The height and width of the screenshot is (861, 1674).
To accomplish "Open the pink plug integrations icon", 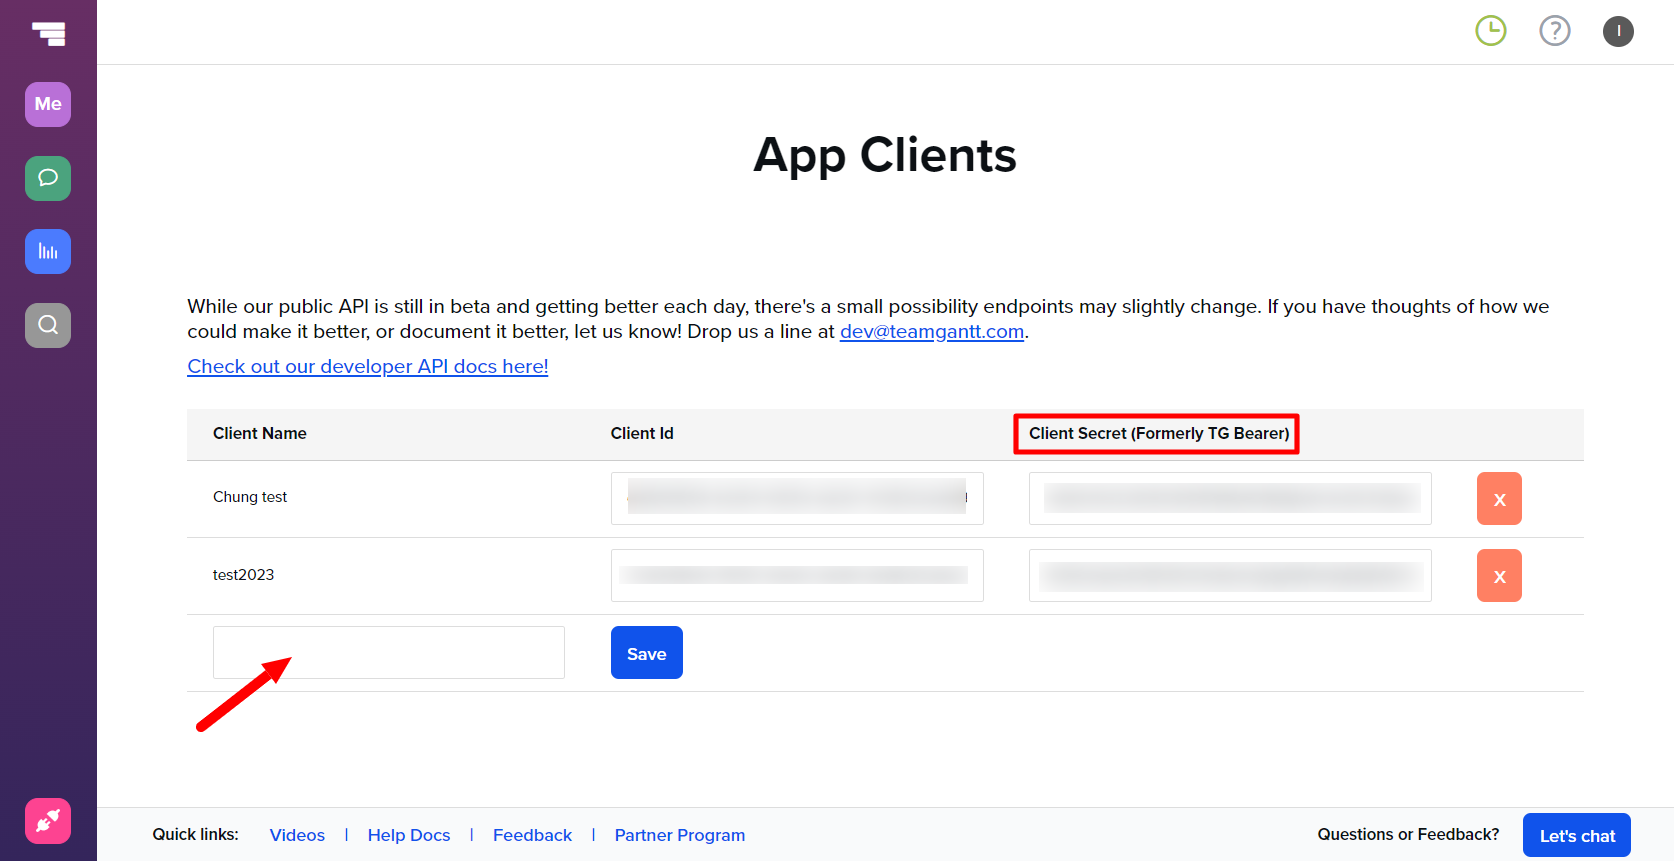I will click(48, 821).
